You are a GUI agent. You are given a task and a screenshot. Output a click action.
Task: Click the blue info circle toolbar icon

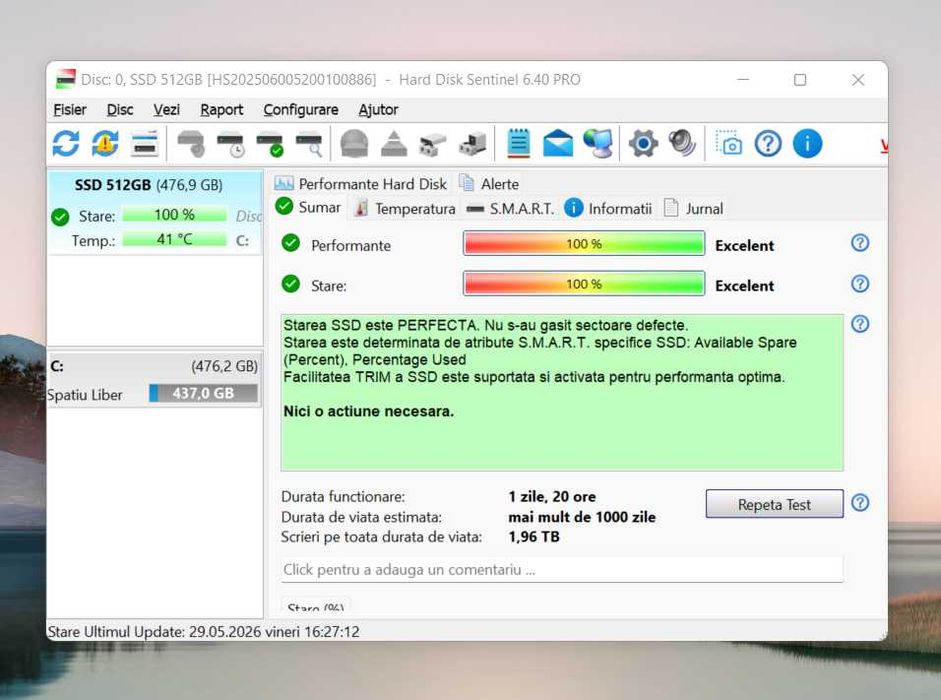(x=807, y=143)
